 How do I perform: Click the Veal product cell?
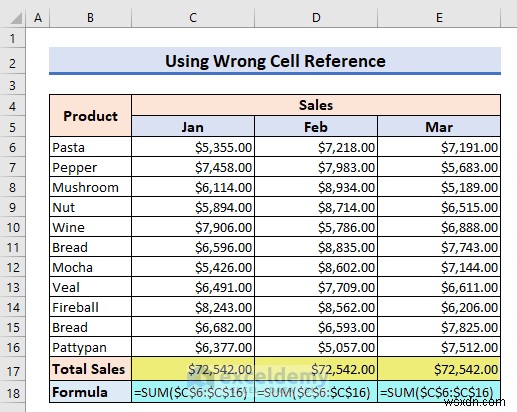tap(90, 287)
